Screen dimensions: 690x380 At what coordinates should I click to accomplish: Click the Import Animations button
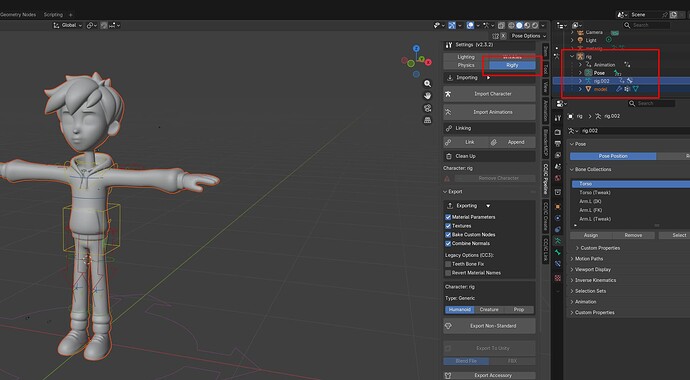point(489,112)
